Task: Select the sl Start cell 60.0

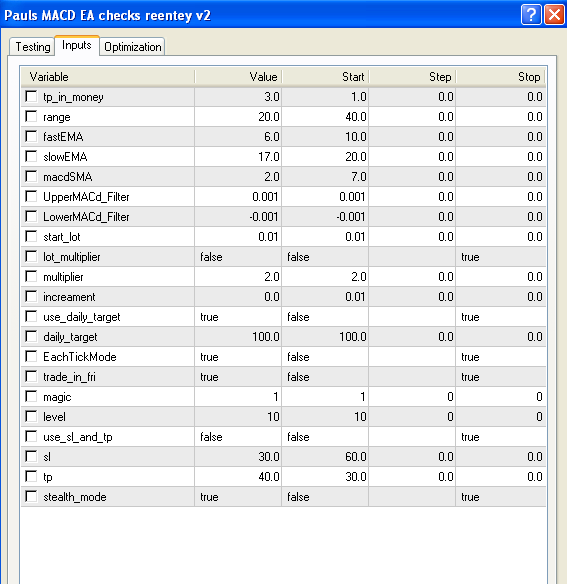Action: 325,457
